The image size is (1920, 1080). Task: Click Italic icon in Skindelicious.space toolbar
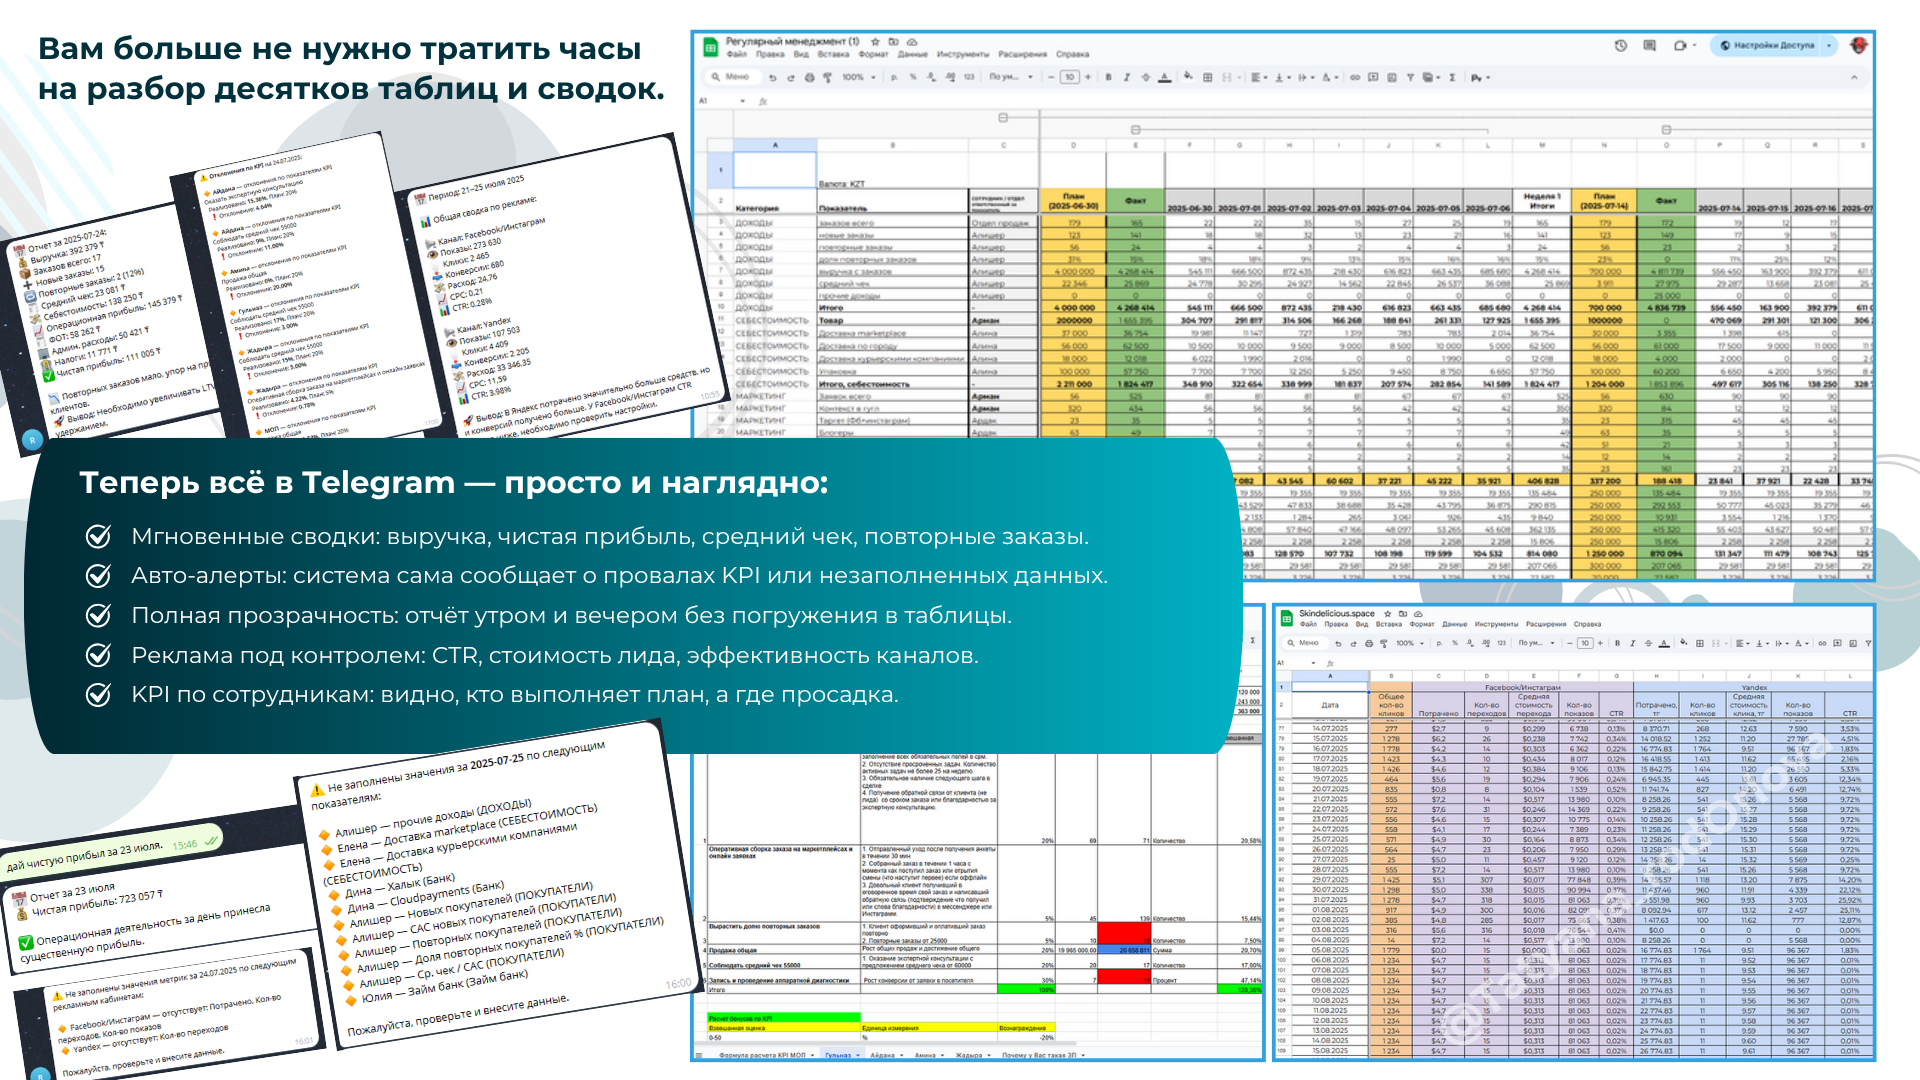[1632, 643]
